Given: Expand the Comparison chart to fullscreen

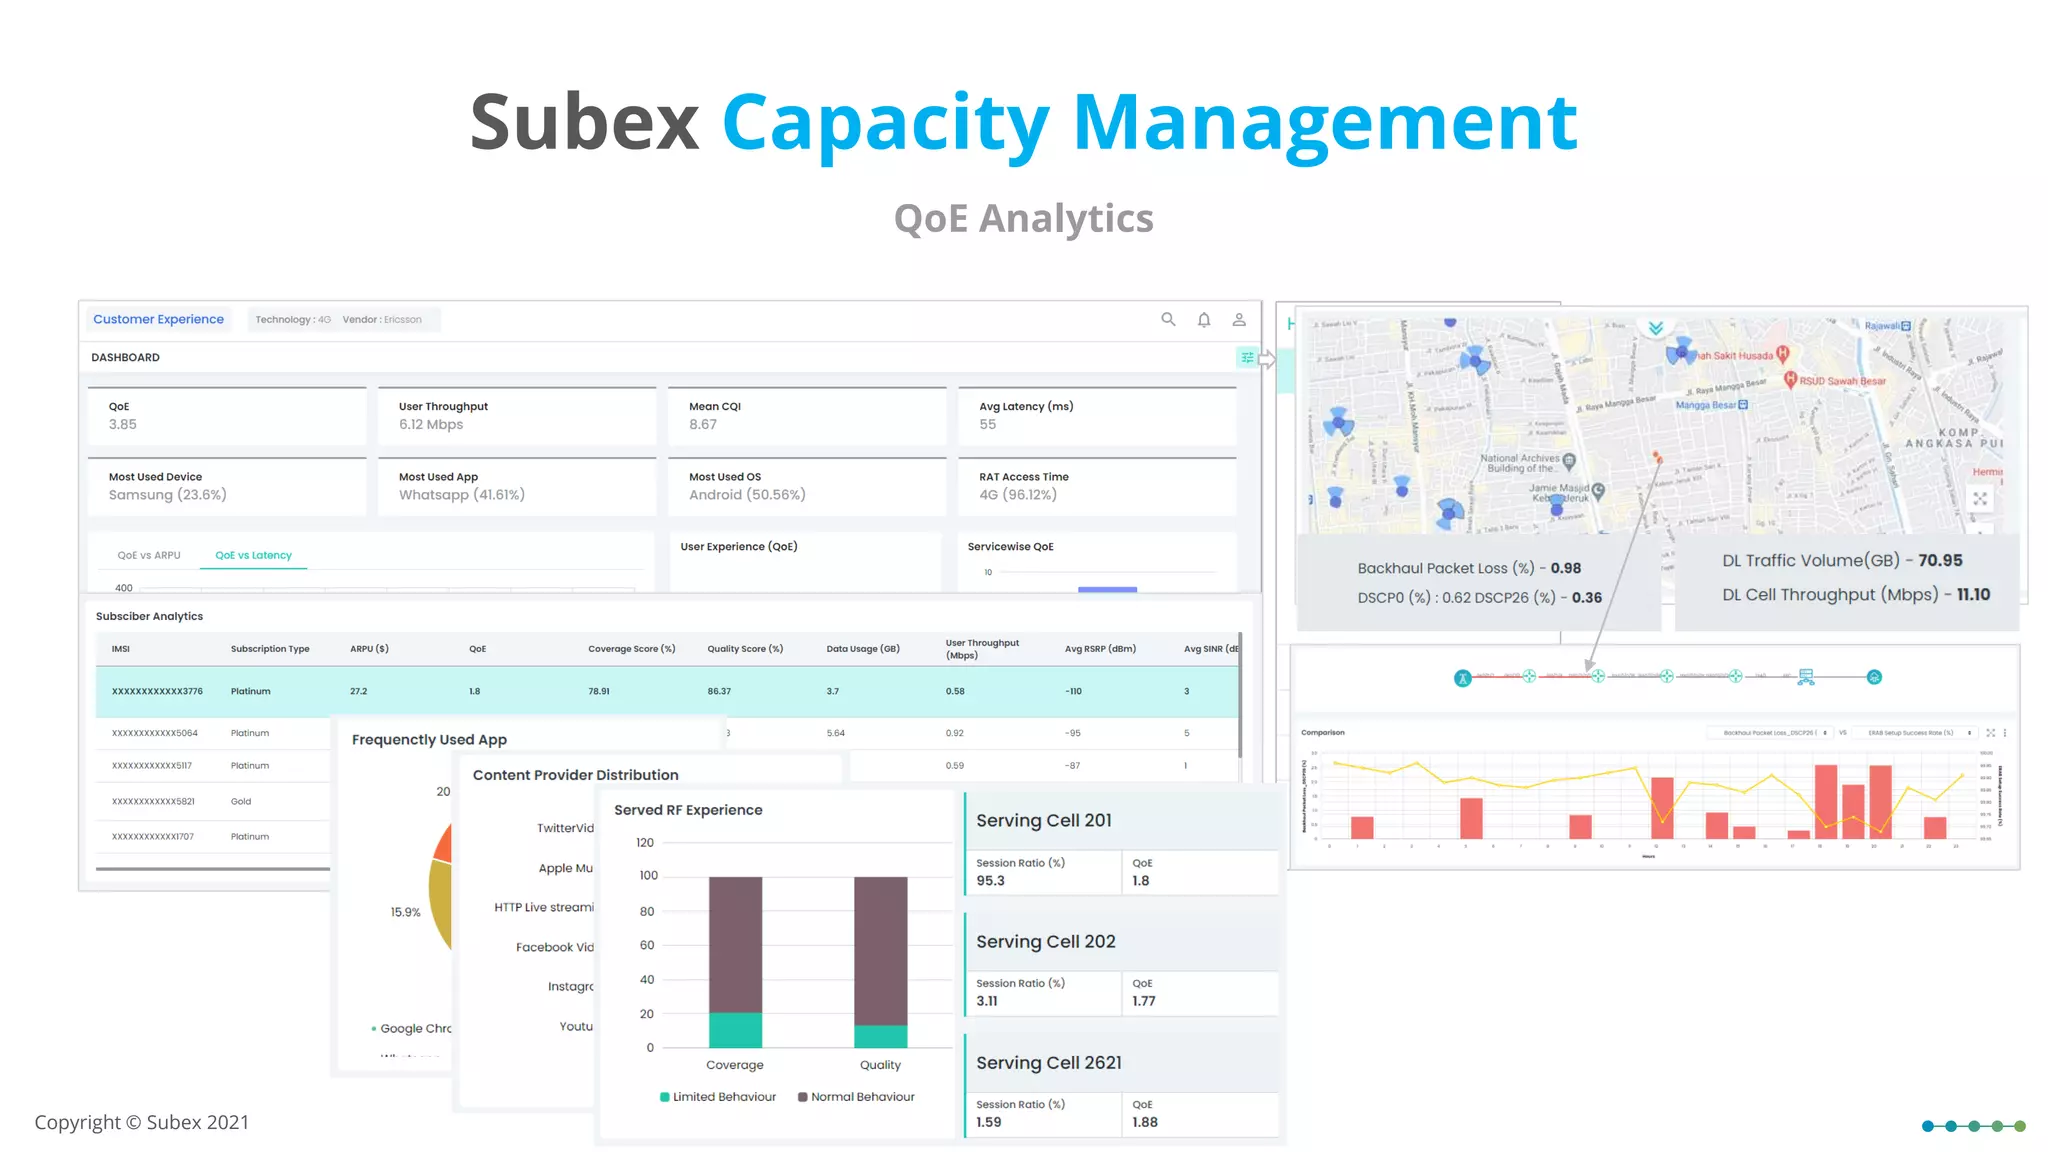Looking at the screenshot, I should click(x=1990, y=733).
